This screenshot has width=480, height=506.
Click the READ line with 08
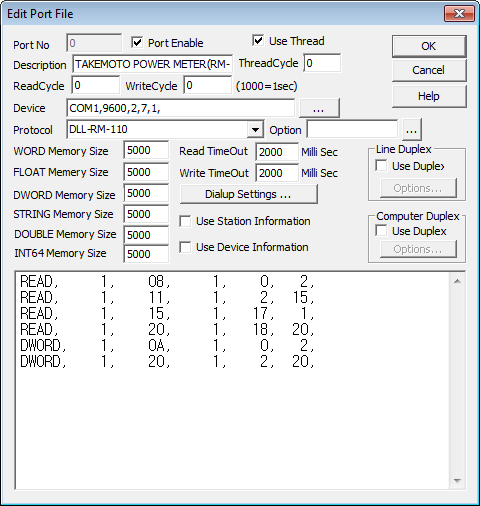tap(167, 282)
